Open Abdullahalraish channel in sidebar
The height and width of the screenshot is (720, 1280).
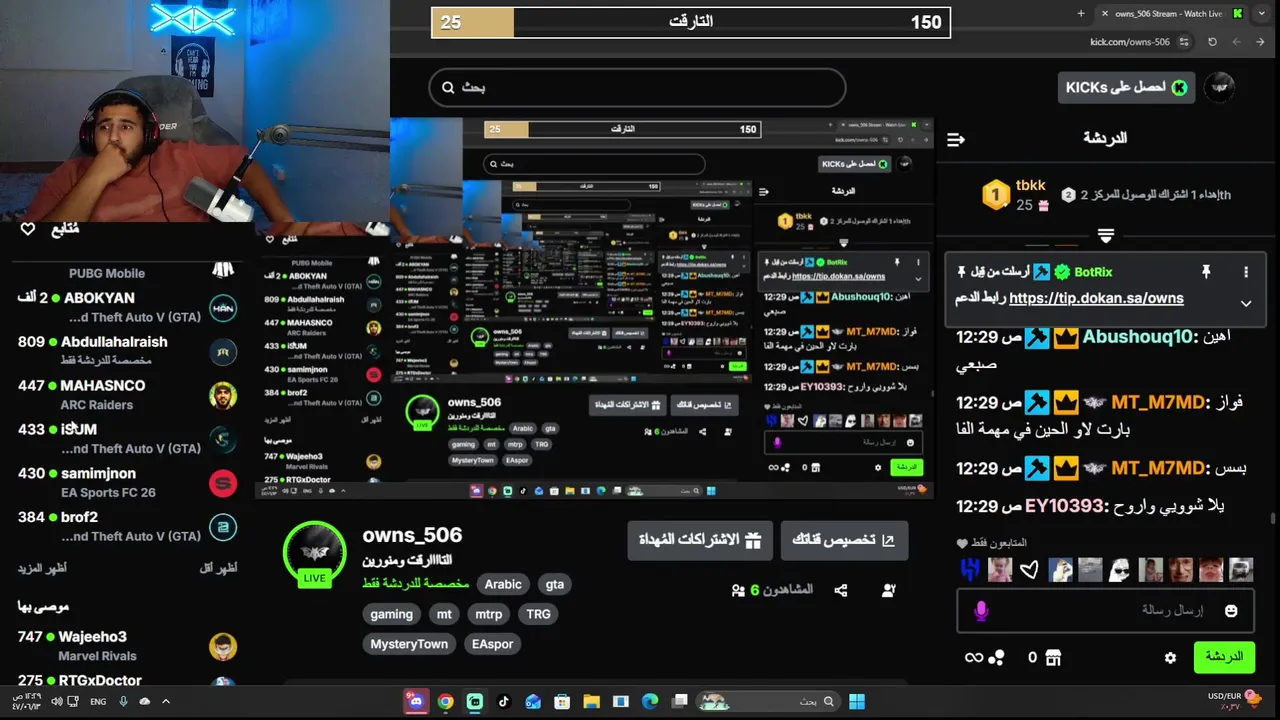pyautogui.click(x=127, y=351)
